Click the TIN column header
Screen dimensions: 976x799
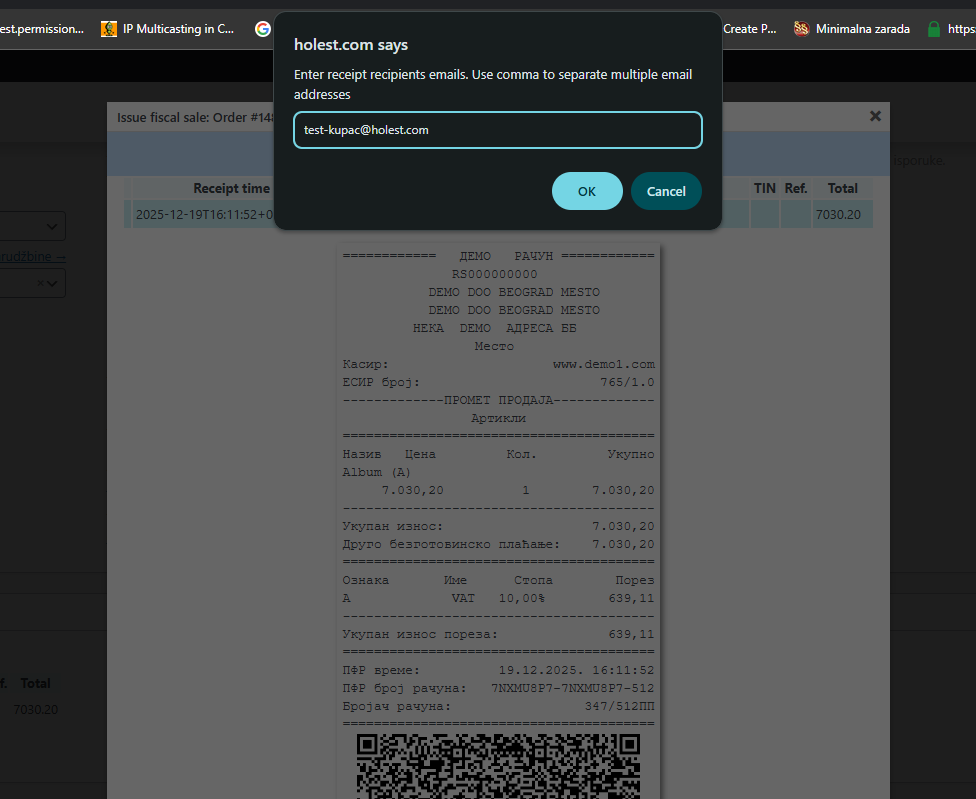pos(764,188)
